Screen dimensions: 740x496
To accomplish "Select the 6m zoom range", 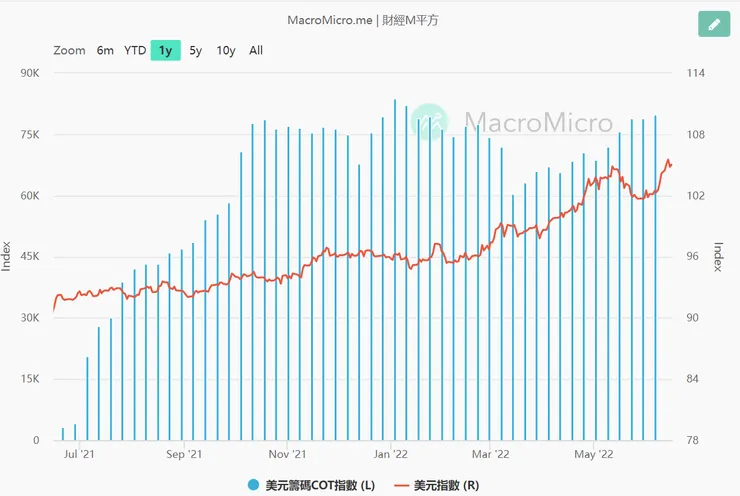I will point(105,50).
